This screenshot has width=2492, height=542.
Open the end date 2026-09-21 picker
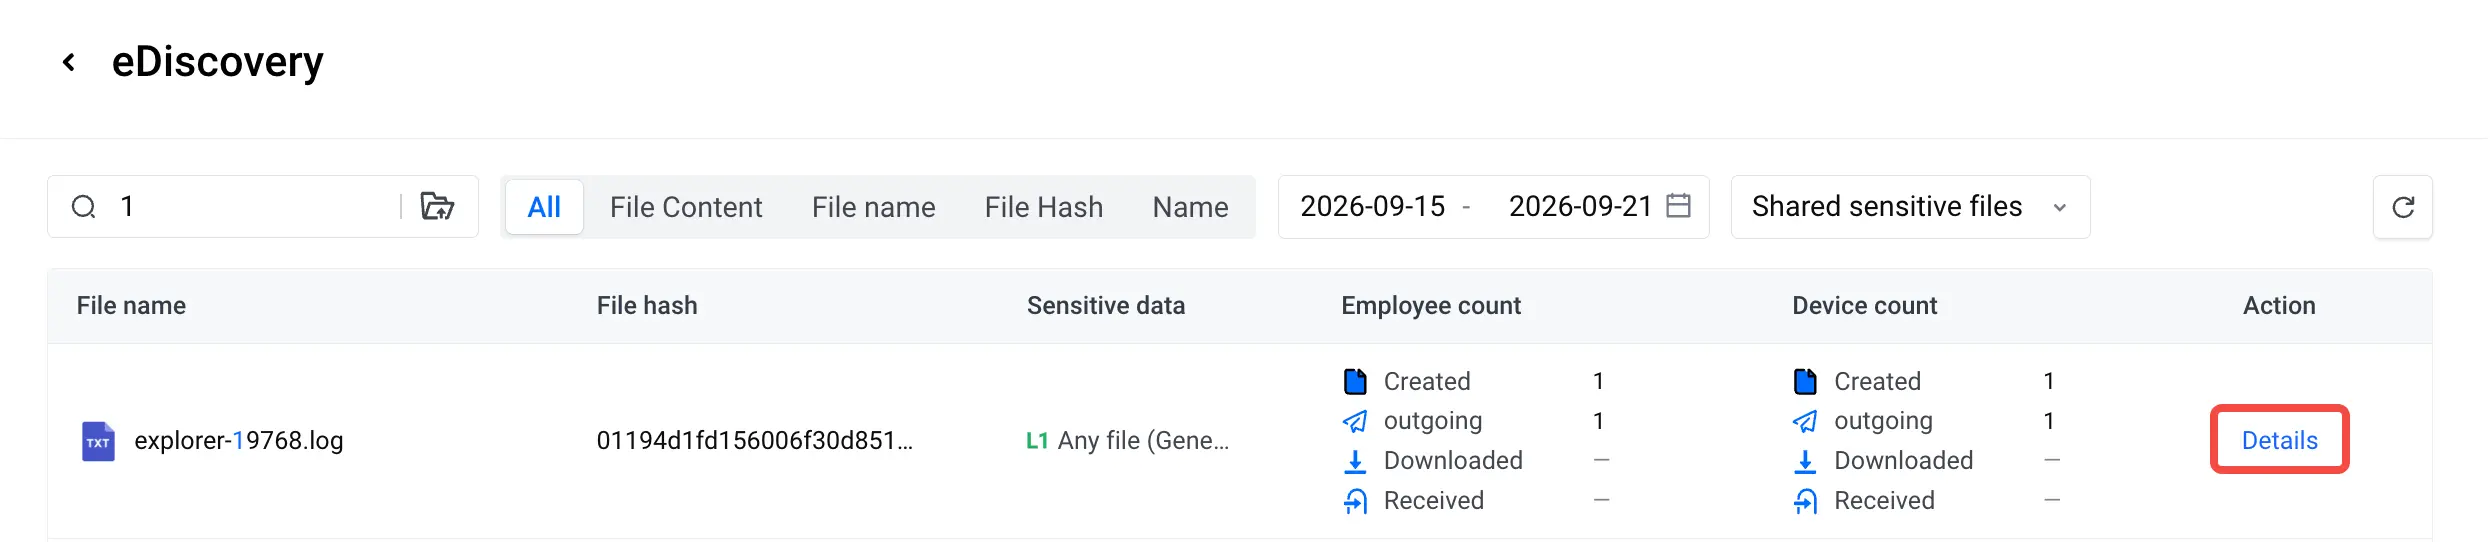tap(1580, 207)
